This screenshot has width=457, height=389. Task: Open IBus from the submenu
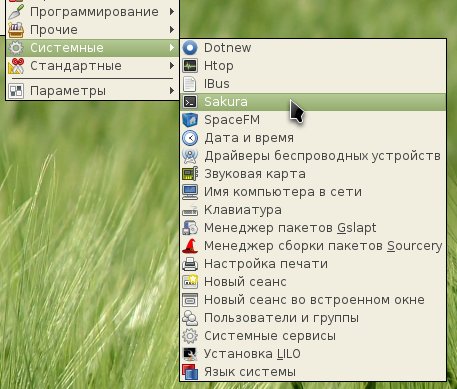pos(313,84)
